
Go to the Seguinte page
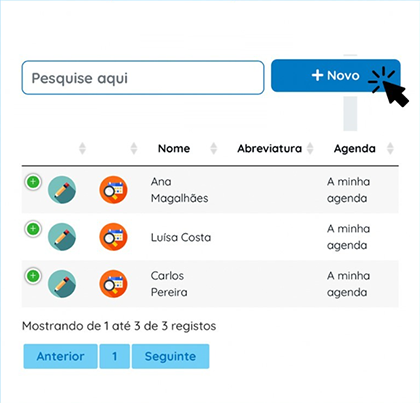point(170,356)
